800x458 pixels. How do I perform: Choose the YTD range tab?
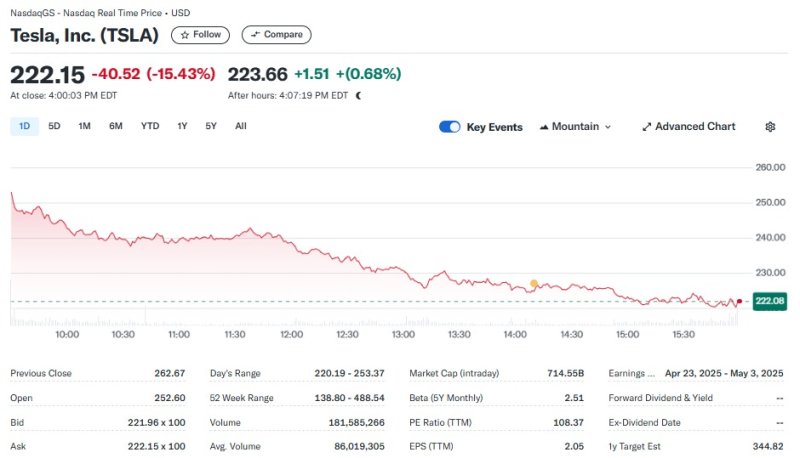[150, 126]
